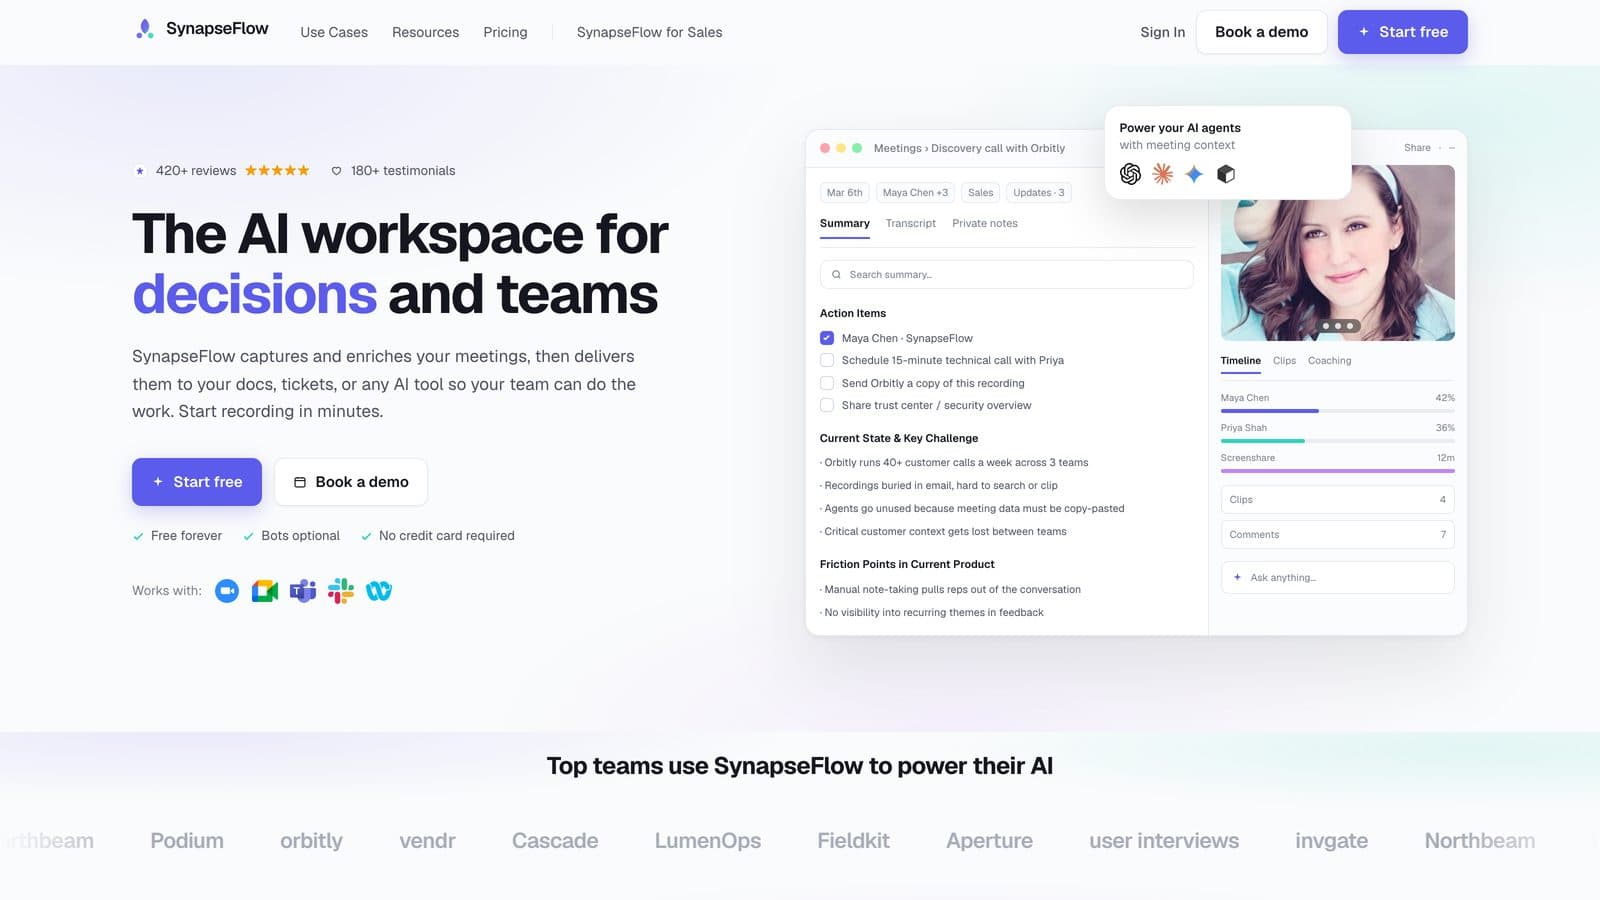Expand the Comments row showing 7

pyautogui.click(x=1337, y=535)
